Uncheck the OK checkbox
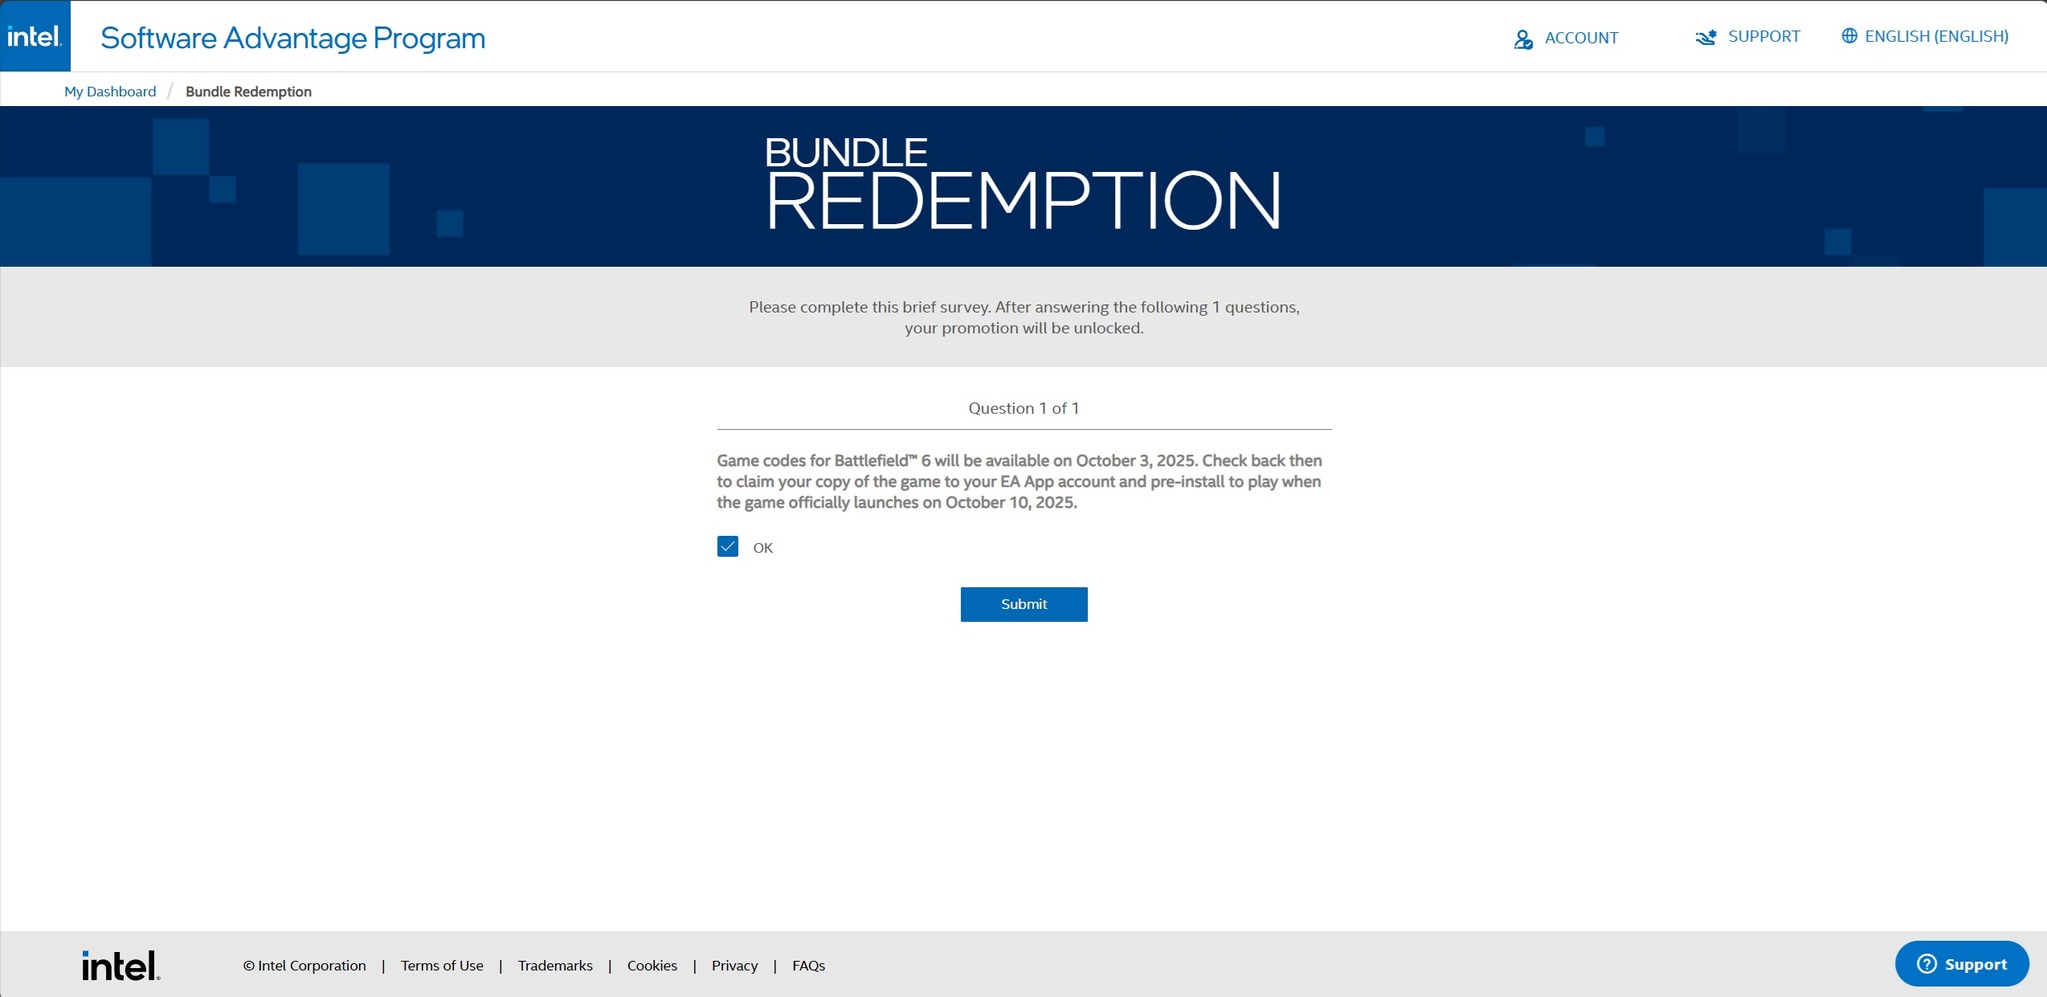 (728, 546)
